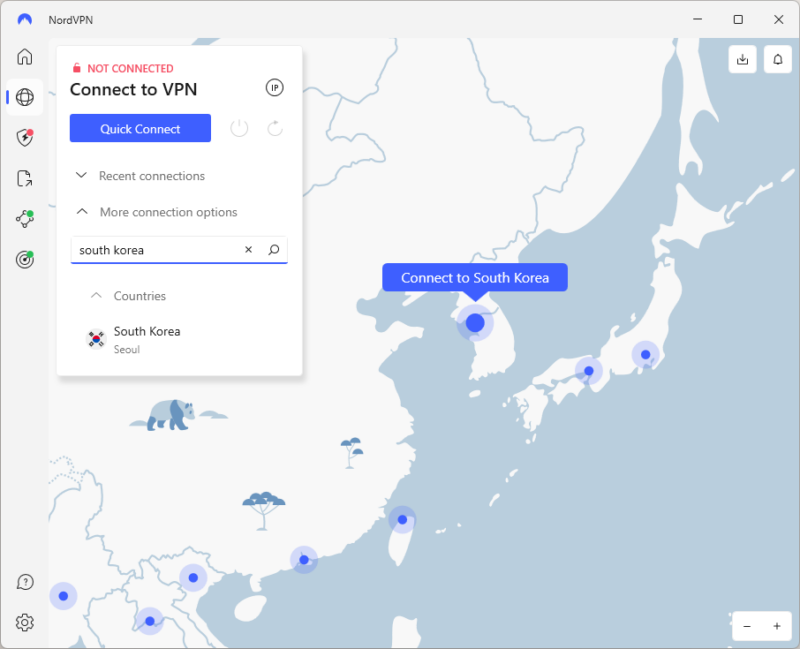
Task: Click the IP info icon
Action: pos(274,88)
